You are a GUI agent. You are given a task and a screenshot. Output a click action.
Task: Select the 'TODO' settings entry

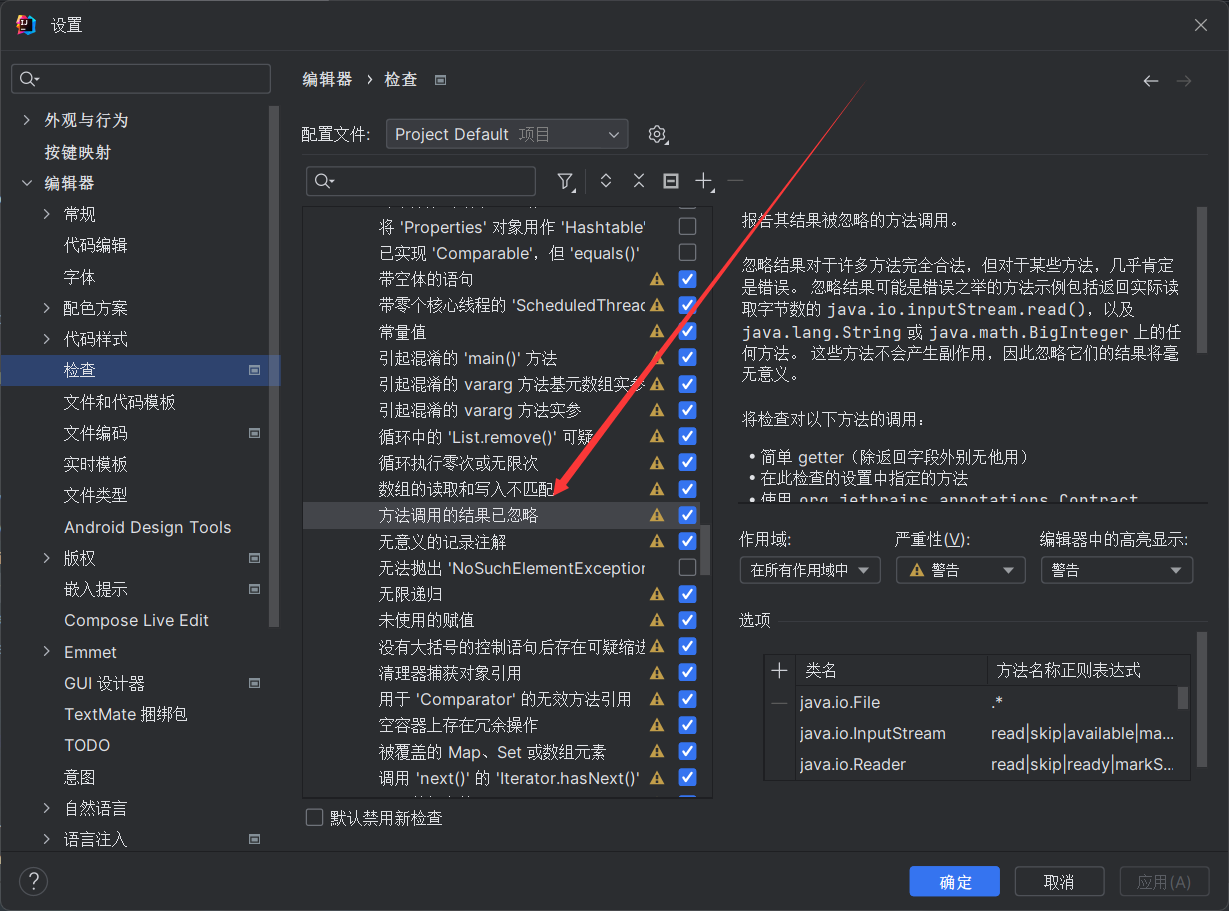coord(87,745)
